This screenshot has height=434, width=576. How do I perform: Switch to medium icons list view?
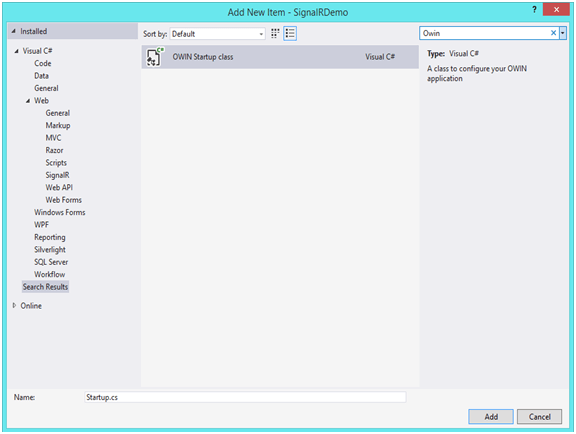click(290, 33)
